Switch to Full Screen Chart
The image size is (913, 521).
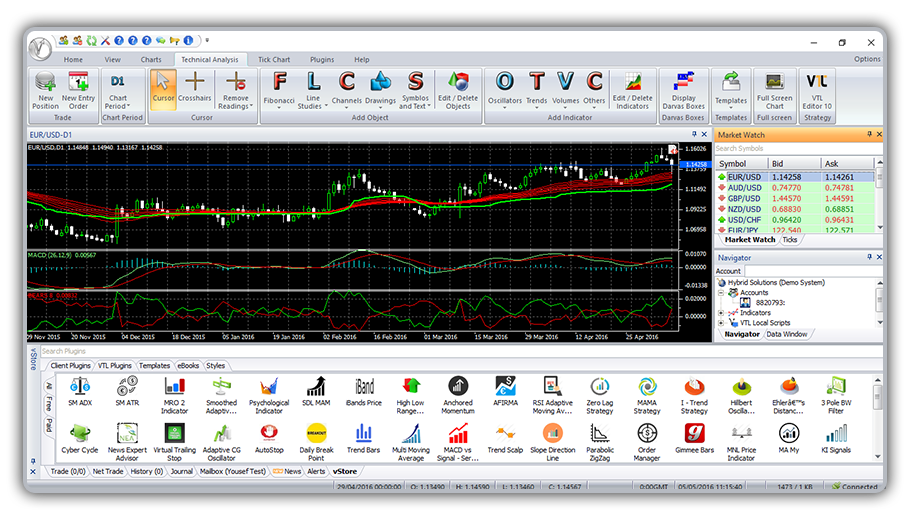pyautogui.click(x=774, y=90)
